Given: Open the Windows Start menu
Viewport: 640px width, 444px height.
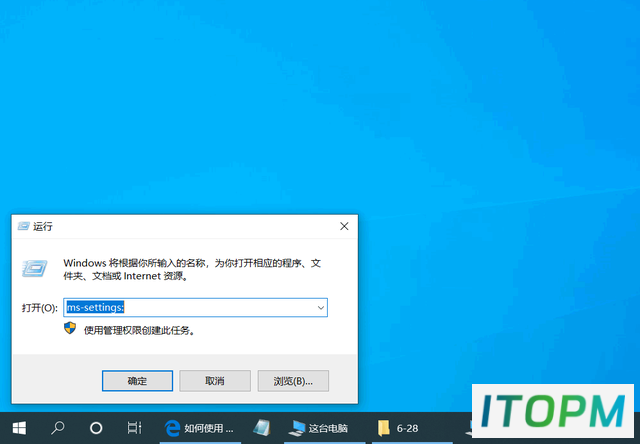Looking at the screenshot, I should point(19,428).
